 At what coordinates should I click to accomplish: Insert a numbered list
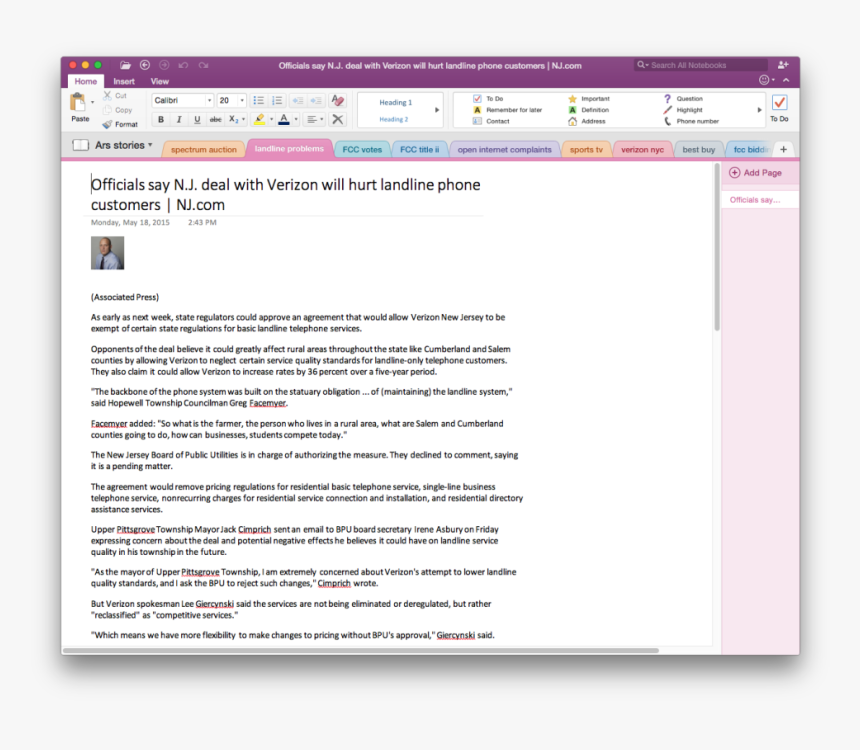click(x=277, y=101)
